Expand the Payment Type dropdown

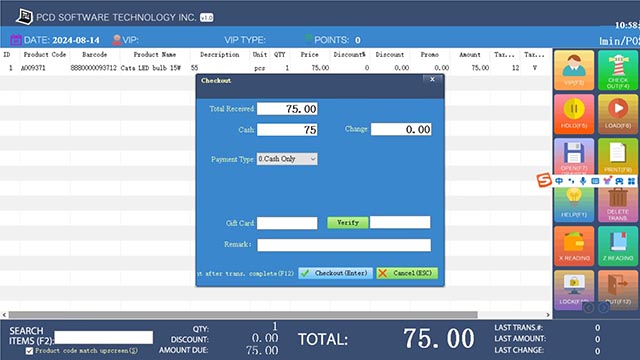[x=287, y=159]
